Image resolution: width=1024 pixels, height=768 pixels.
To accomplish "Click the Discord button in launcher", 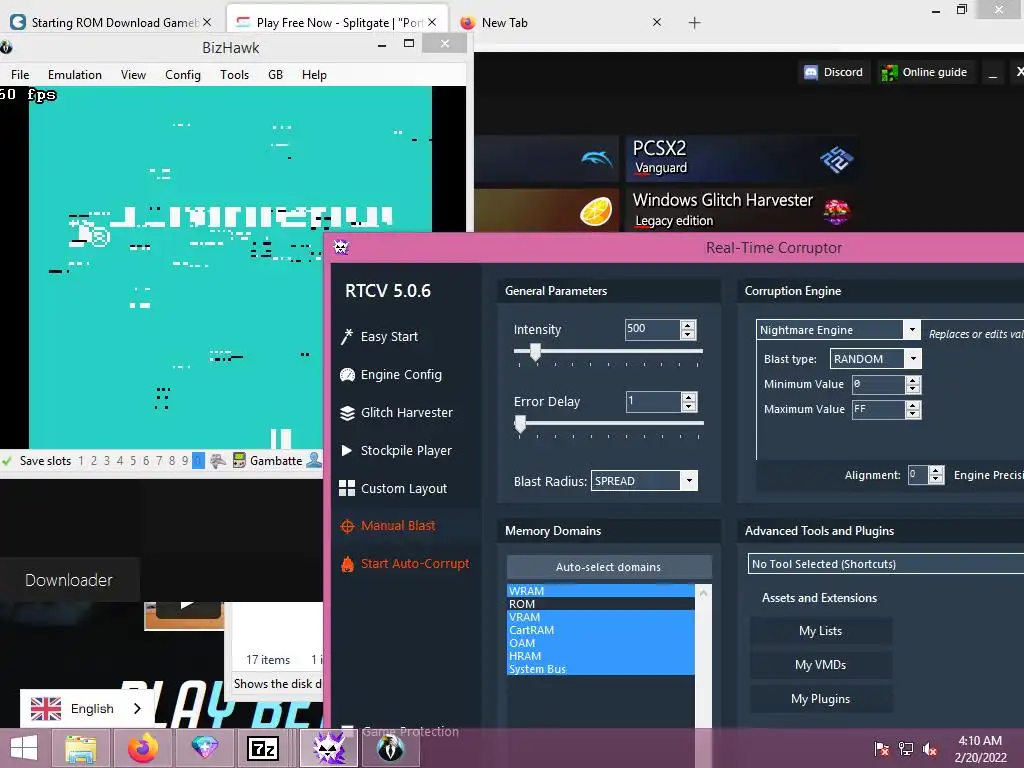I will [834, 72].
